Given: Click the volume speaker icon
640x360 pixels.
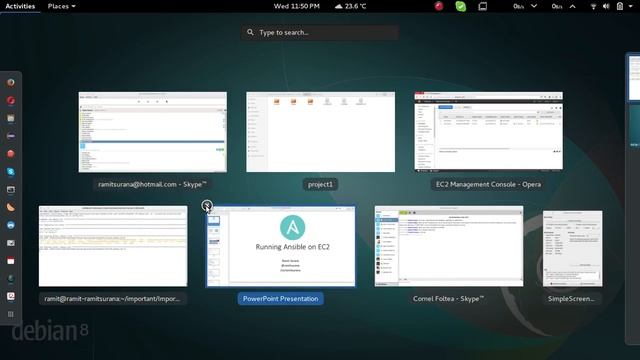Looking at the screenshot, I should [x=606, y=6].
